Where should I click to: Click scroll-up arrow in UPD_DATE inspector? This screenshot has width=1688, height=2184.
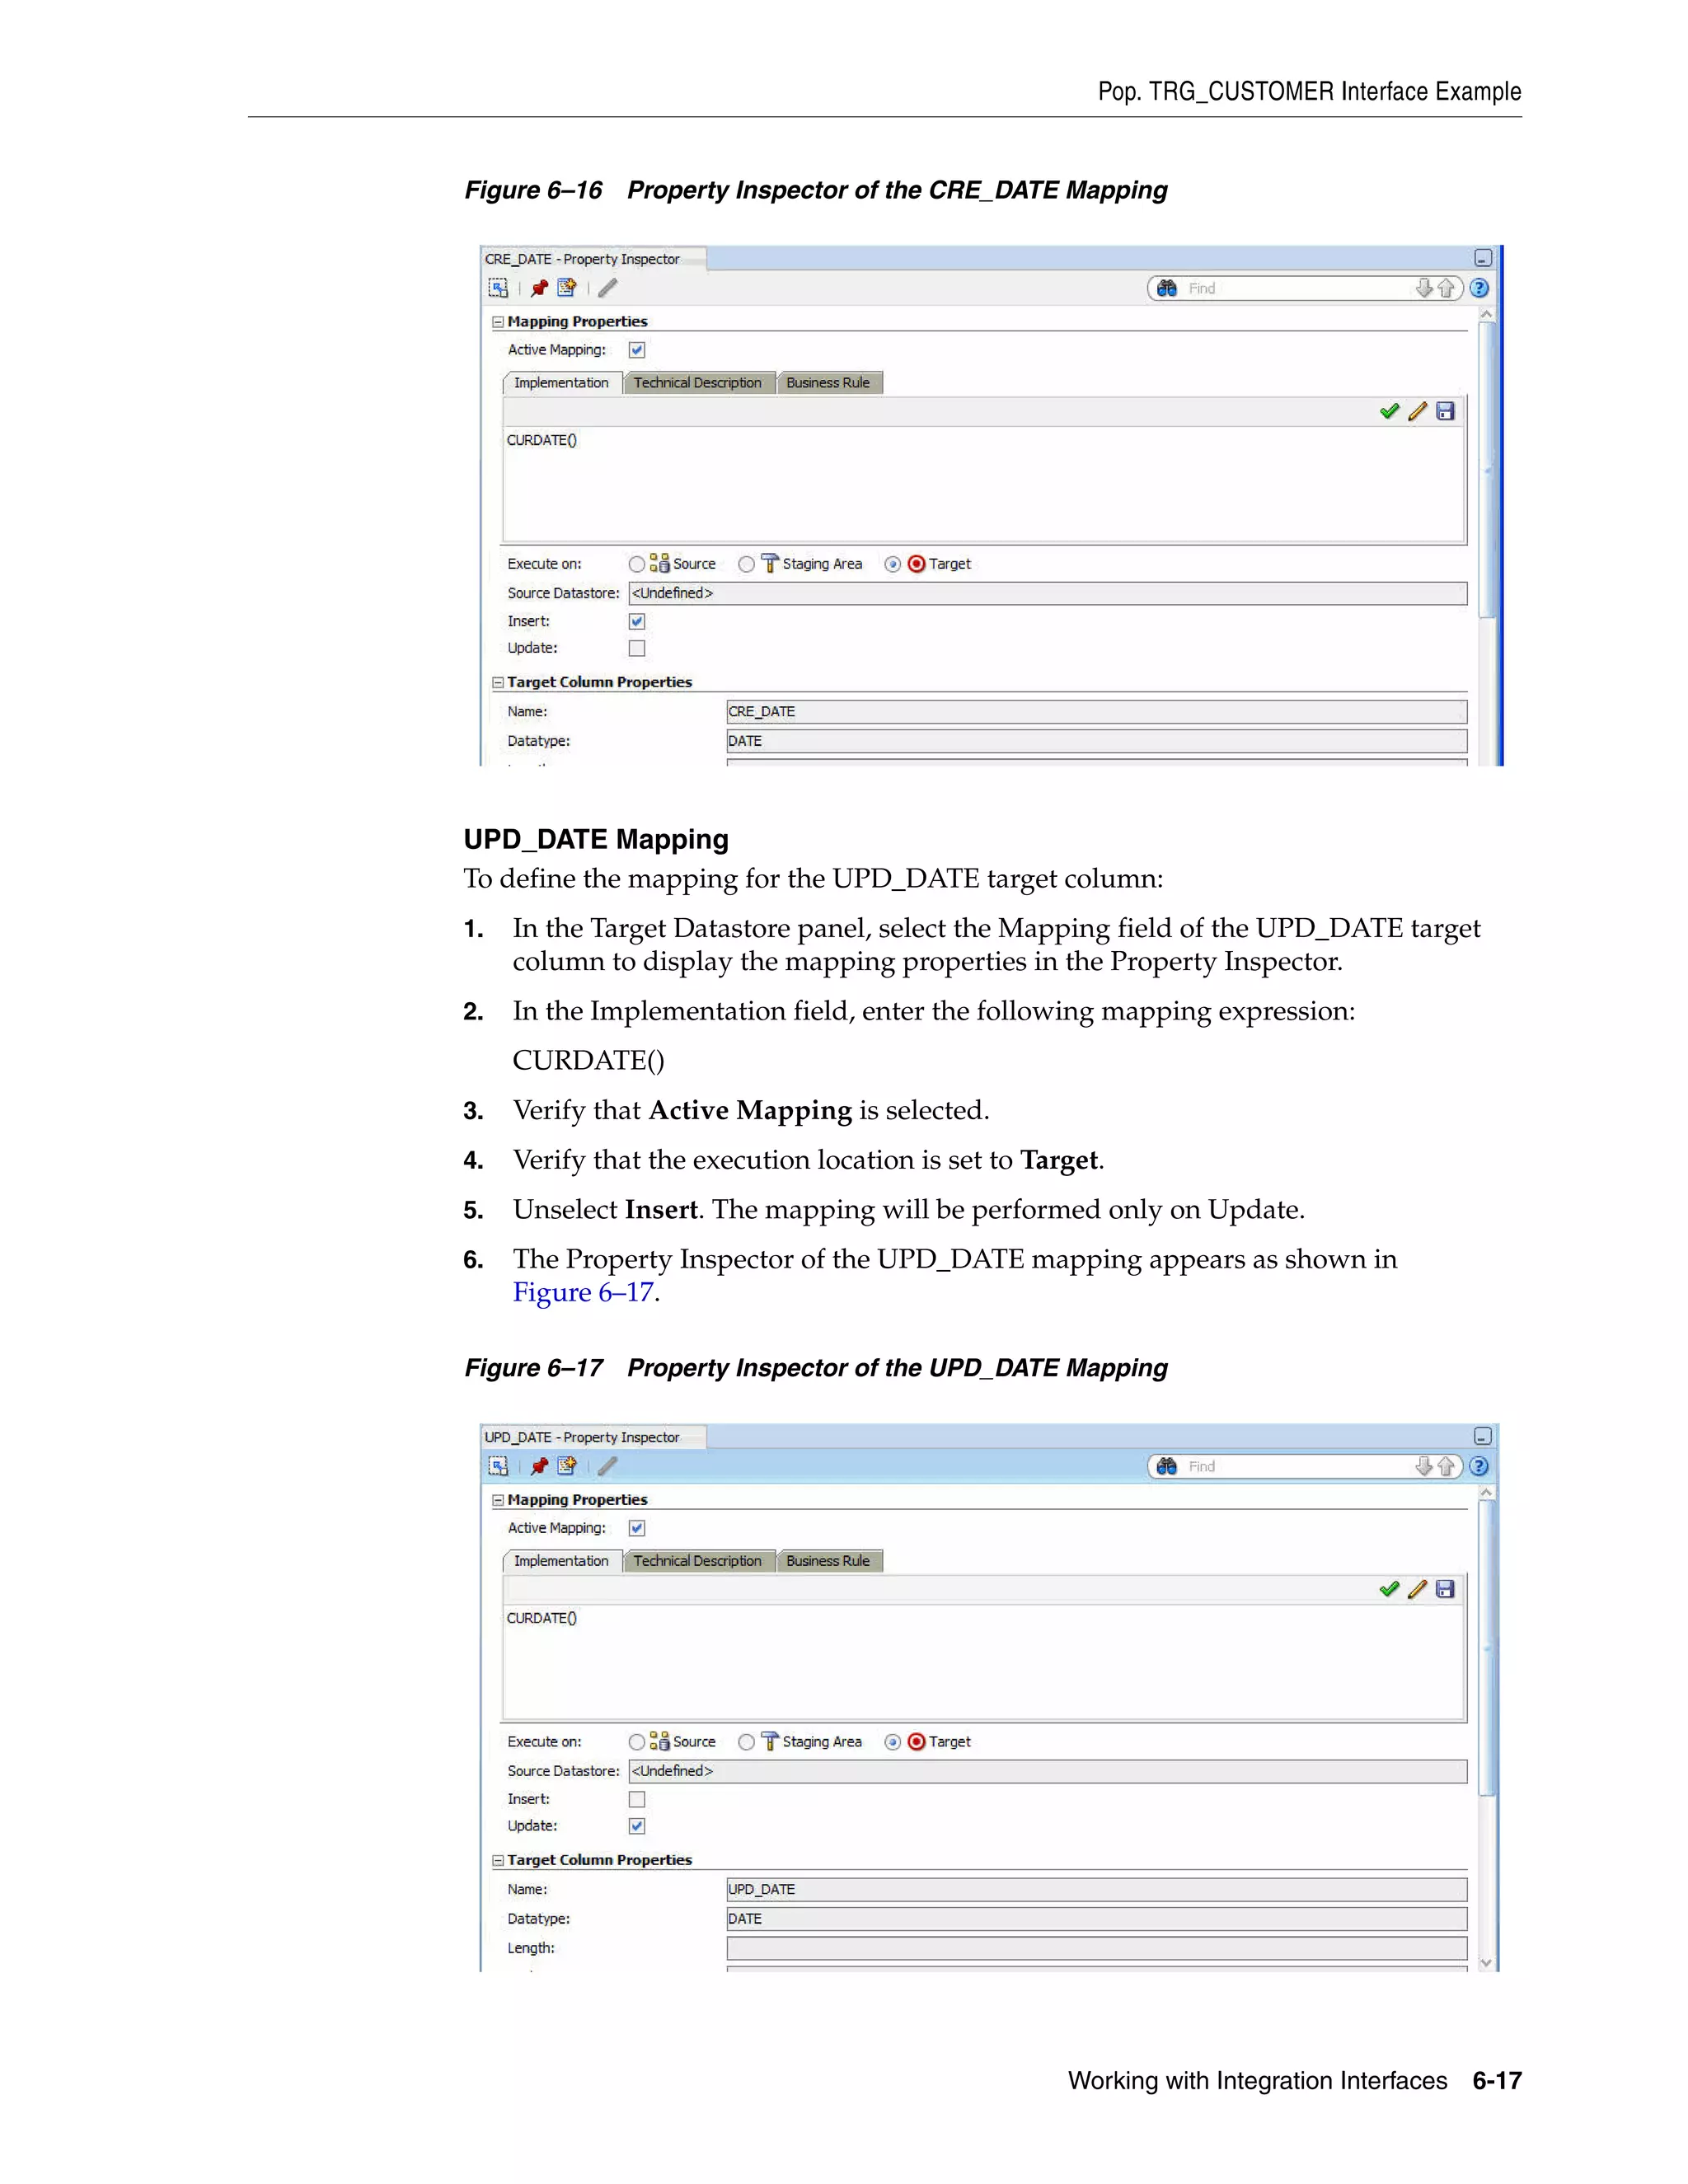point(1487,1492)
